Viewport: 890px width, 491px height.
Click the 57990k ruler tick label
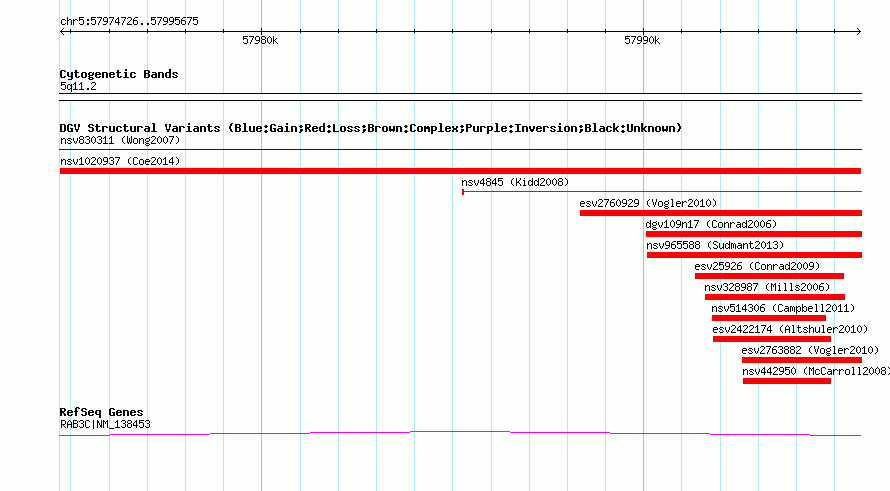point(642,40)
